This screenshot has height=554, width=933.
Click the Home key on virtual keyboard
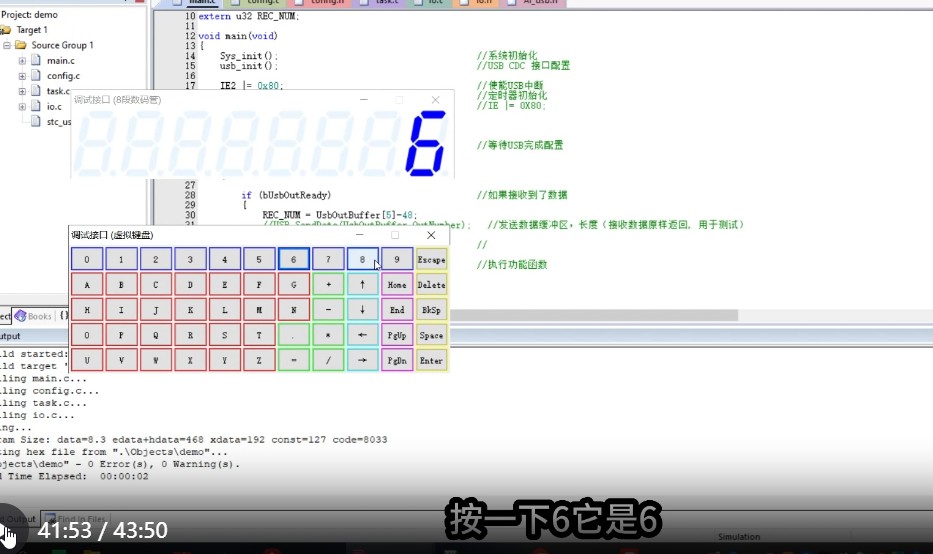tap(397, 284)
